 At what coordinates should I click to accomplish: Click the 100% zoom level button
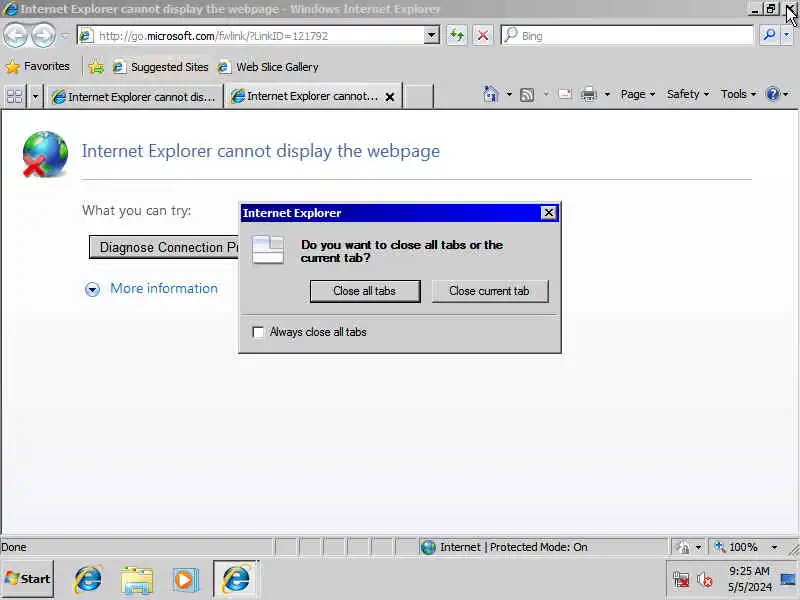(x=738, y=547)
